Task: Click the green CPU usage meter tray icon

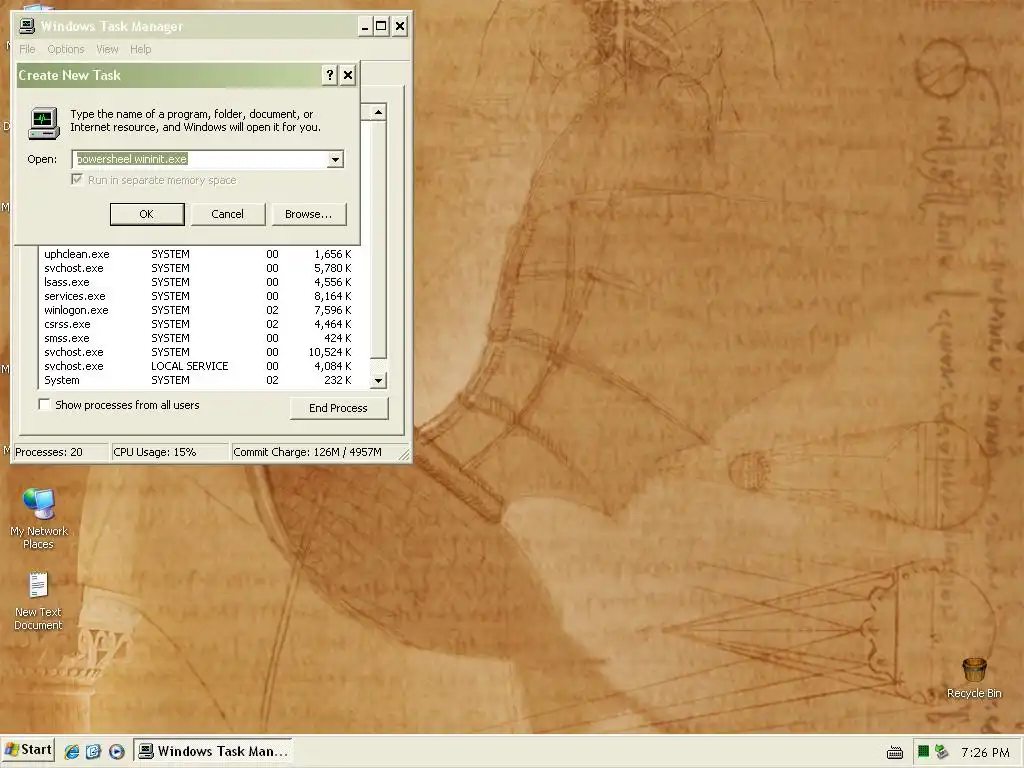Action: tap(923, 752)
